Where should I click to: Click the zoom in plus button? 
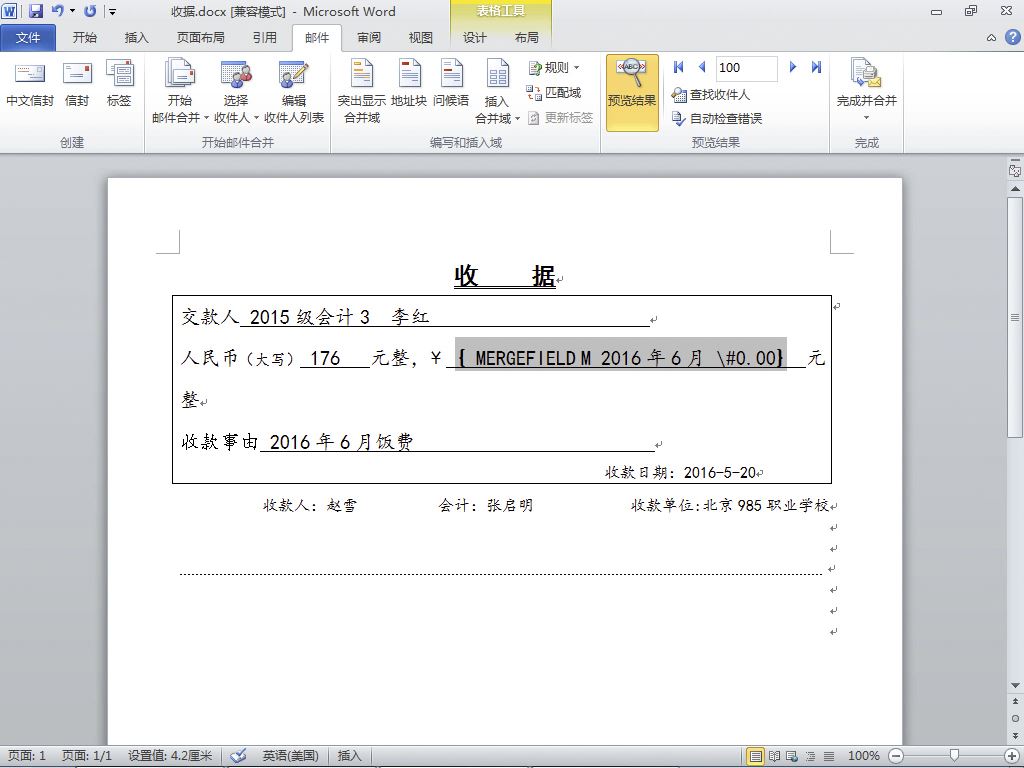tap(1012, 756)
